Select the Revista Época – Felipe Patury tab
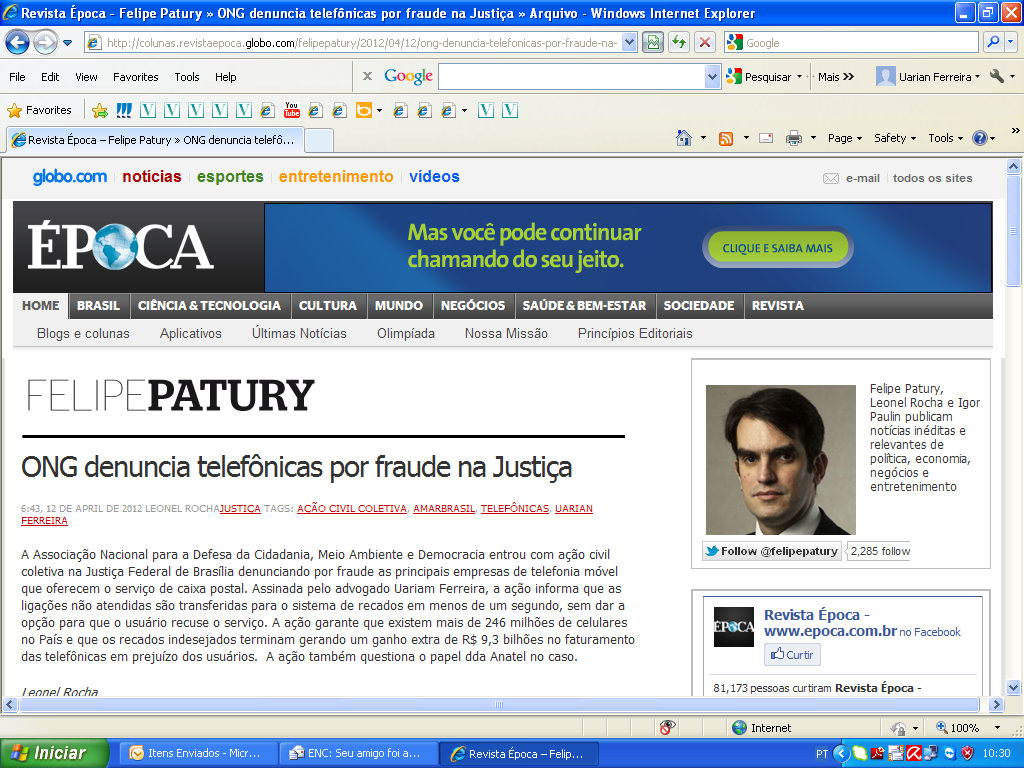Viewport: 1024px width, 768px height. 155,140
